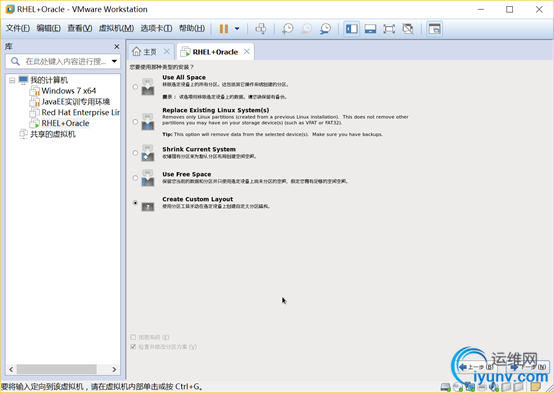Revert to the previous snapshot
The image size is (554, 393).
(306, 29)
